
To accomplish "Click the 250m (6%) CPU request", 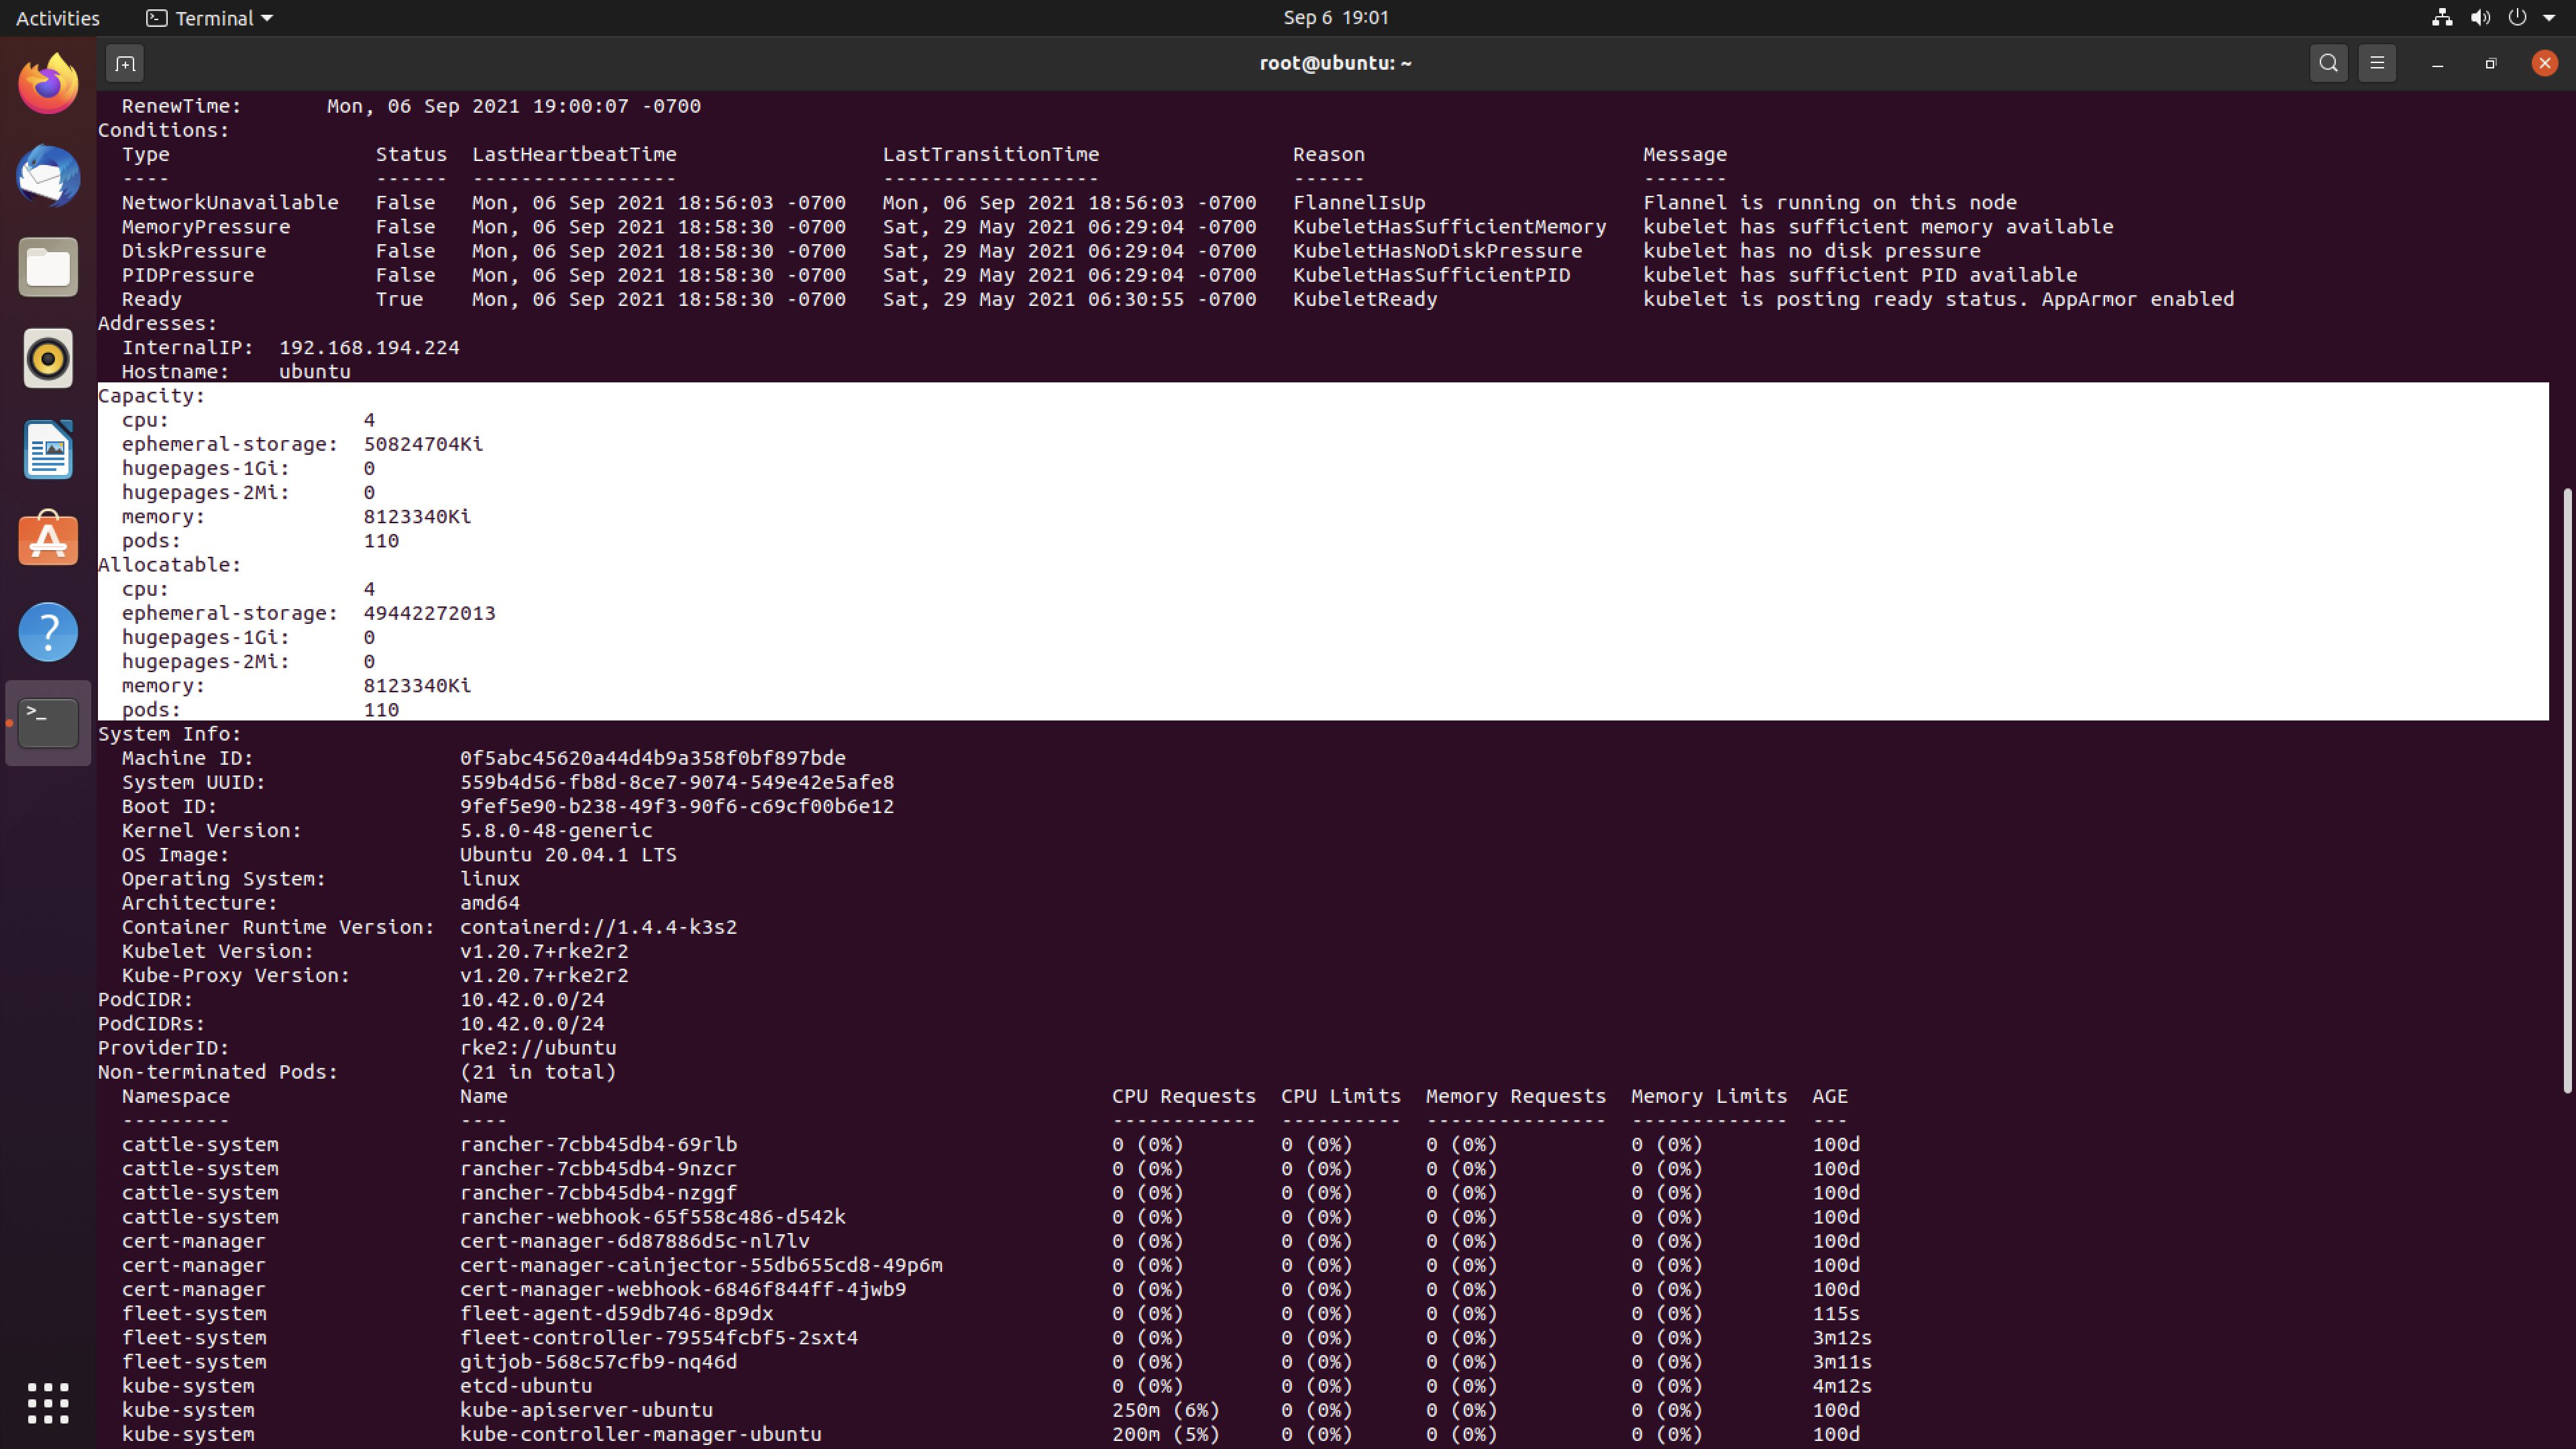I will [1166, 1410].
